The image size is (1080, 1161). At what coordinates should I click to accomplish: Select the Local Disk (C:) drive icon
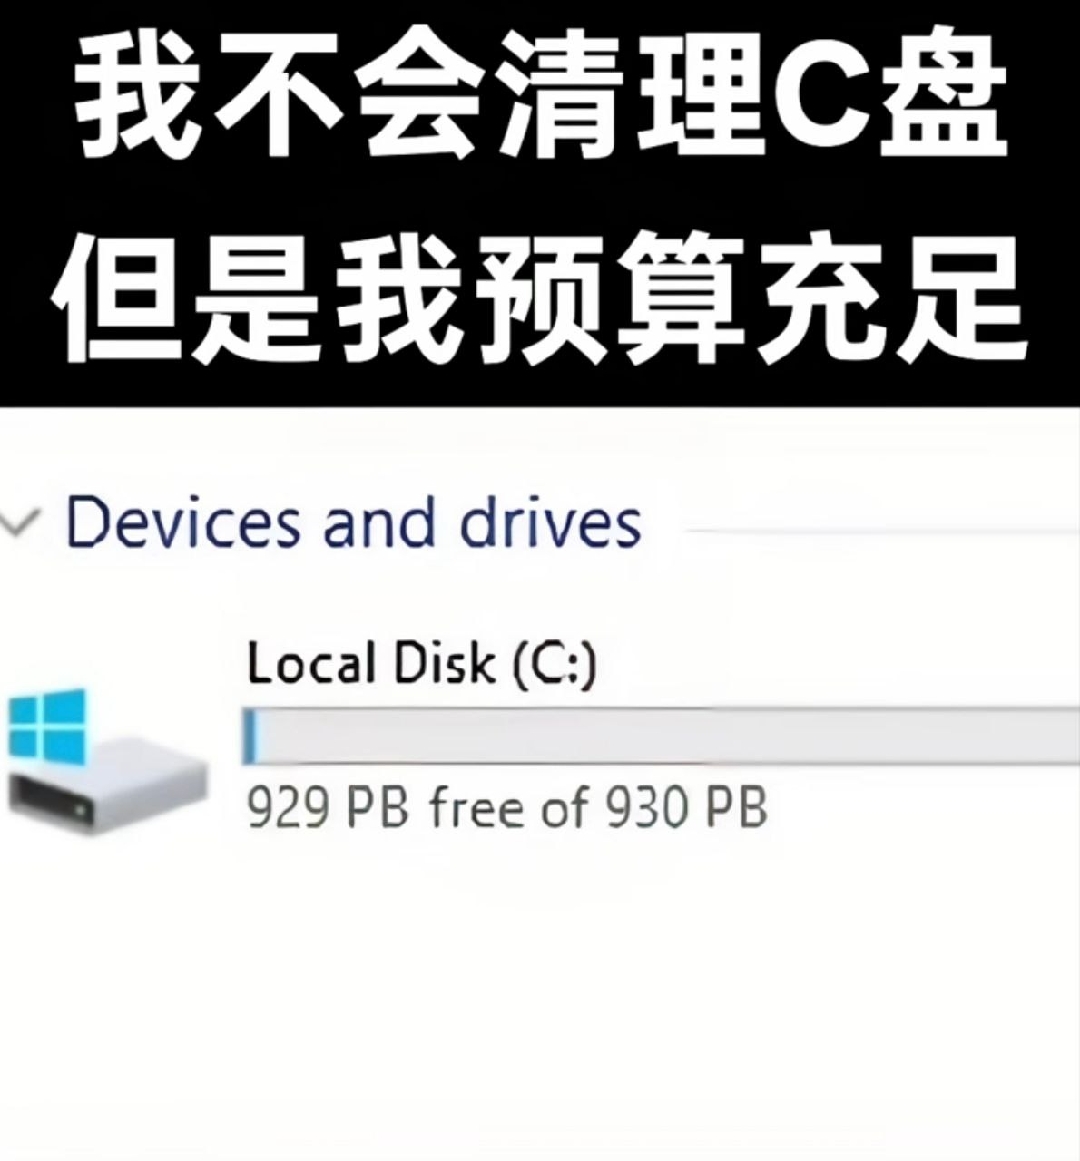(x=106, y=761)
